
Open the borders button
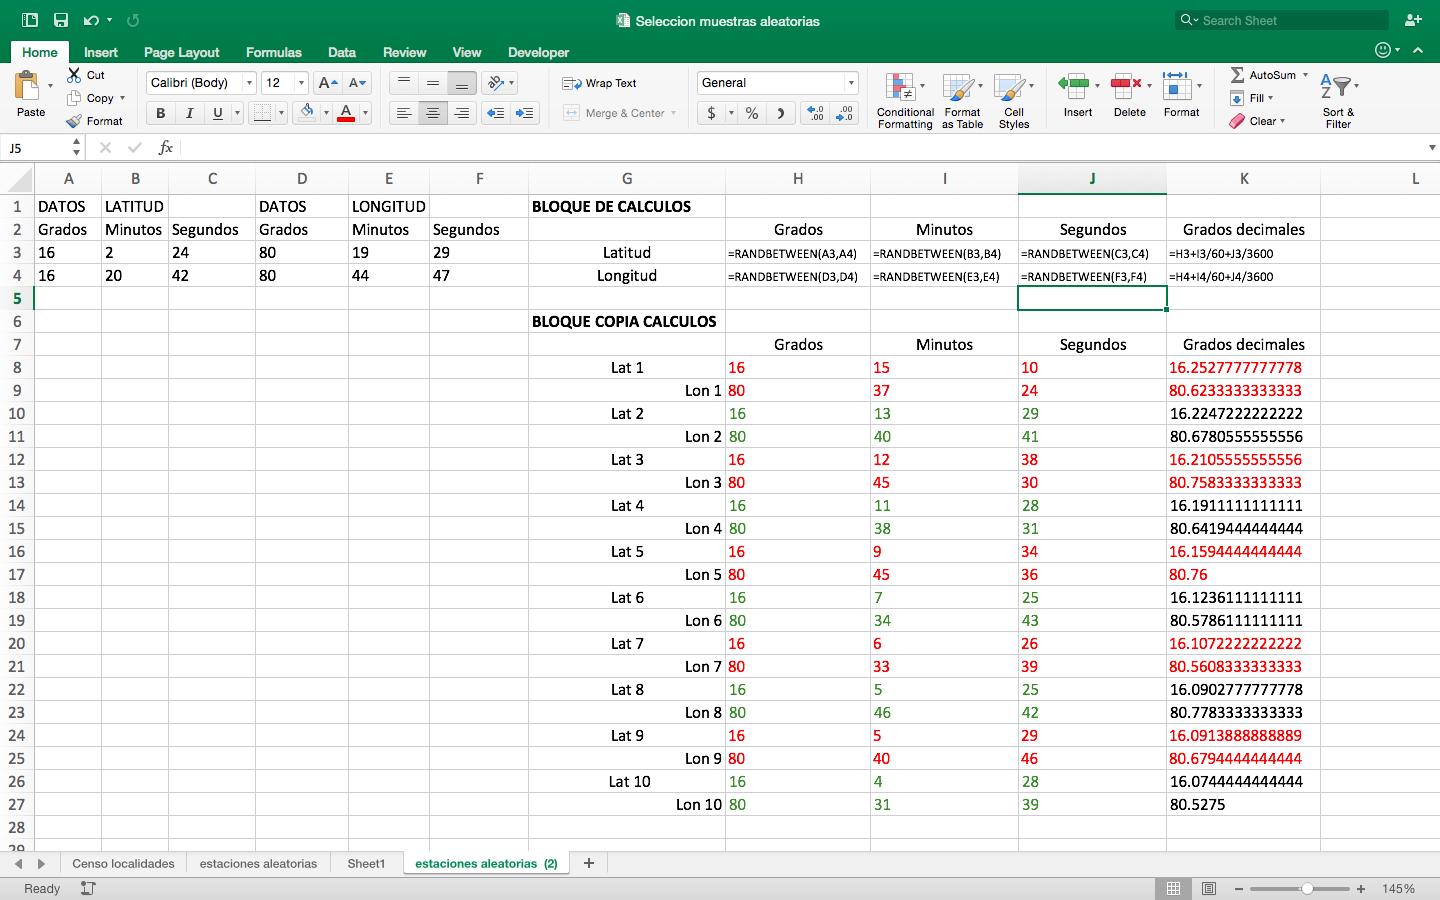[262, 113]
